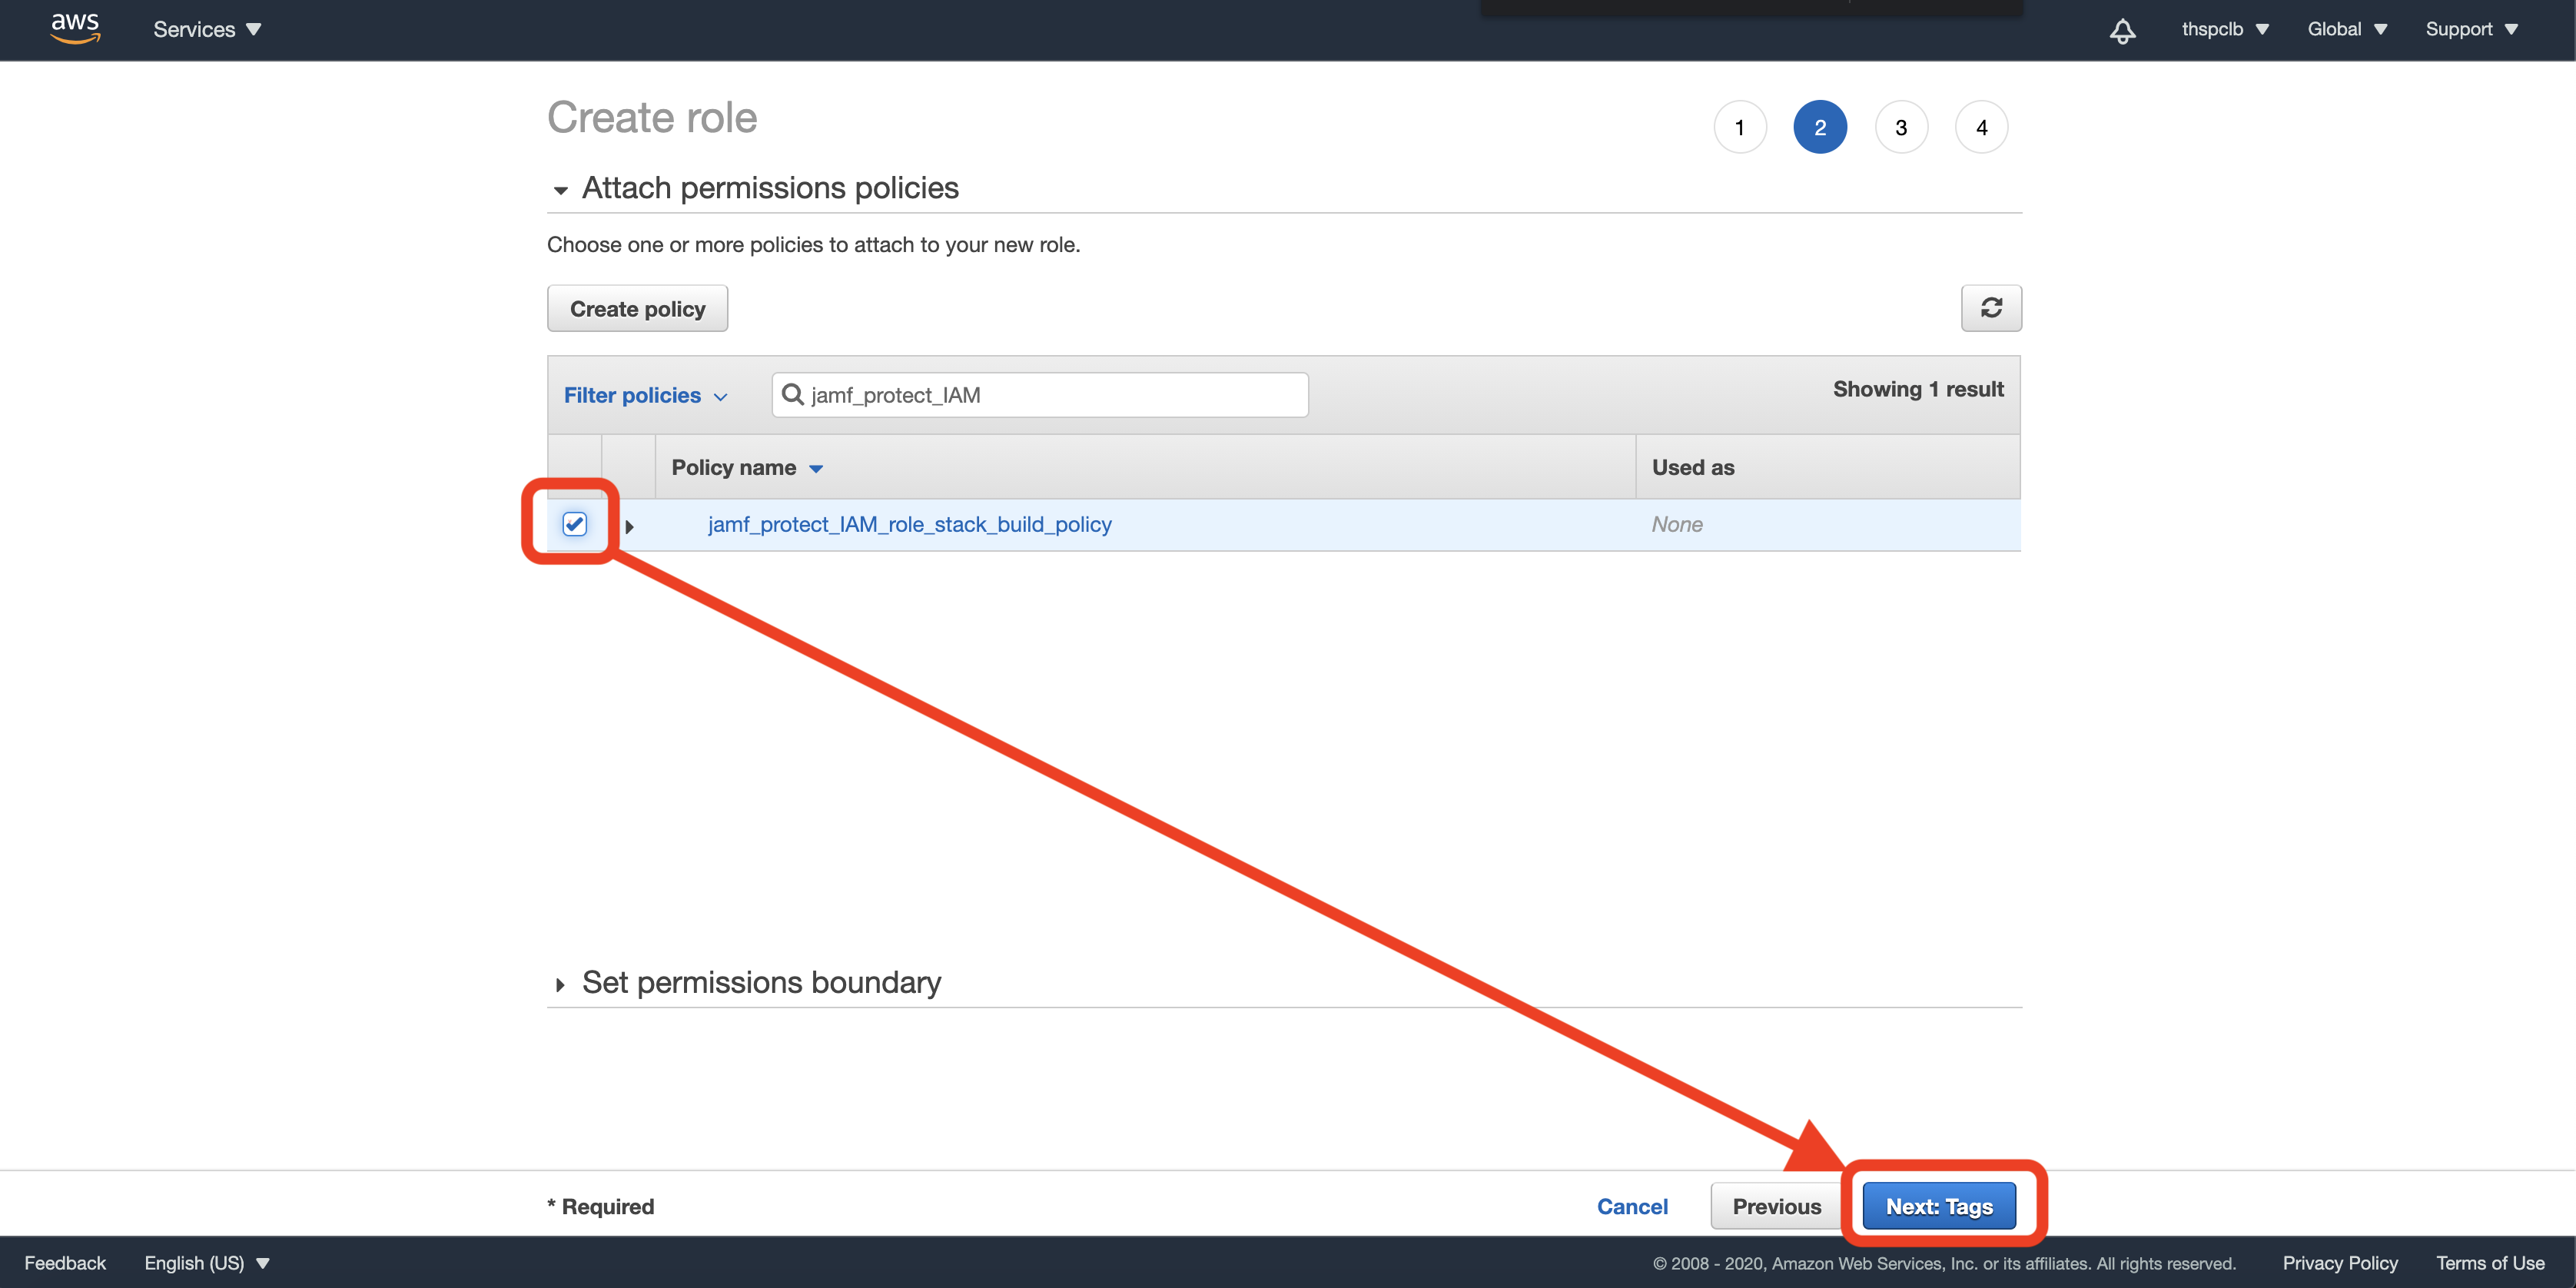Open the Services menu

pos(207,29)
